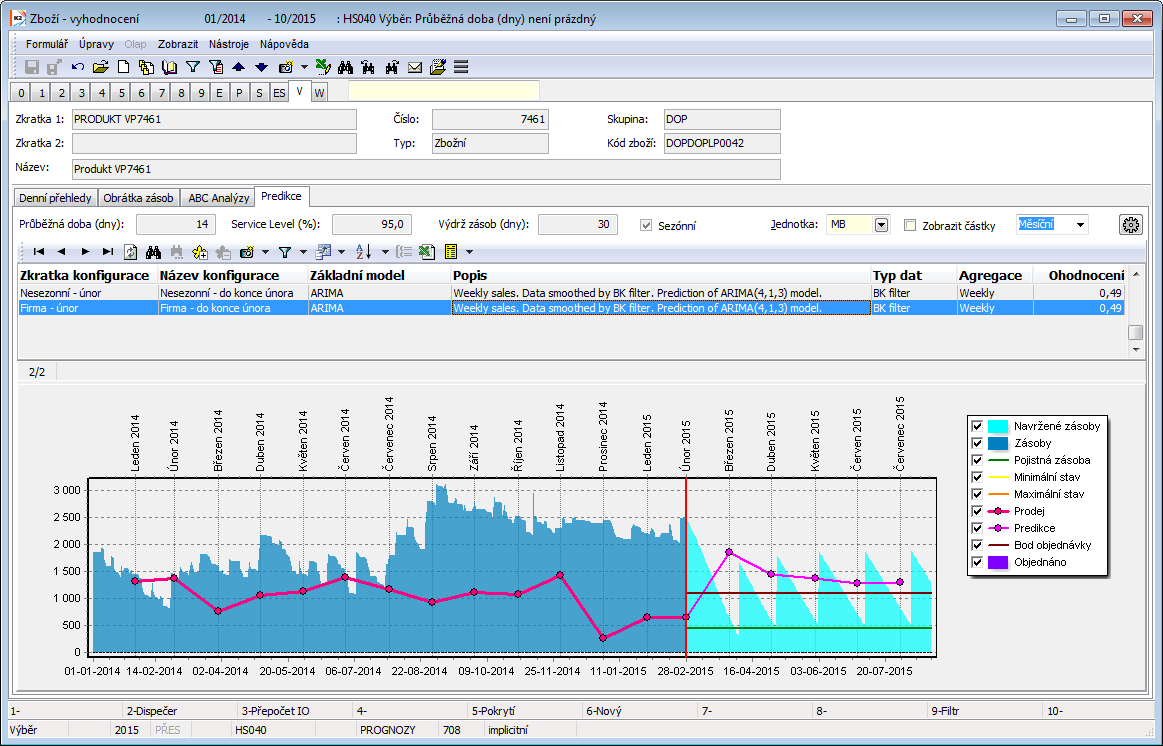1163x746 pixels.
Task: Click the open folder icon in the toolbar
Action: (100, 67)
